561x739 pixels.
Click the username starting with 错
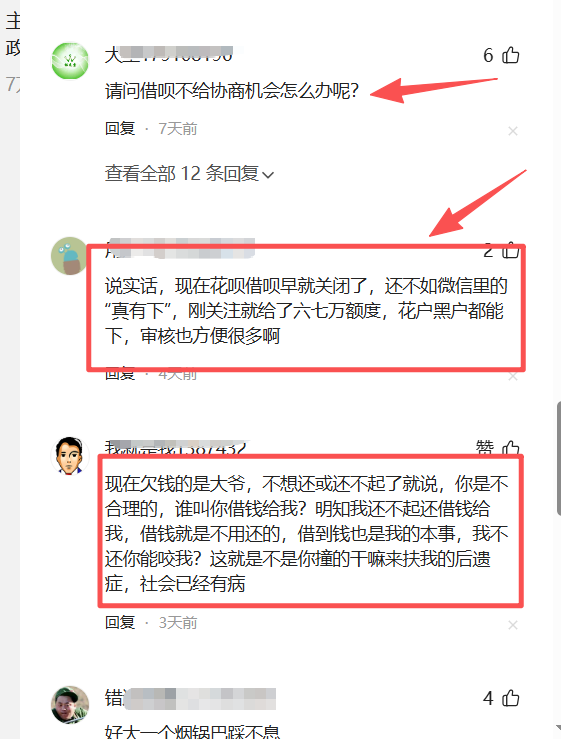(x=190, y=698)
